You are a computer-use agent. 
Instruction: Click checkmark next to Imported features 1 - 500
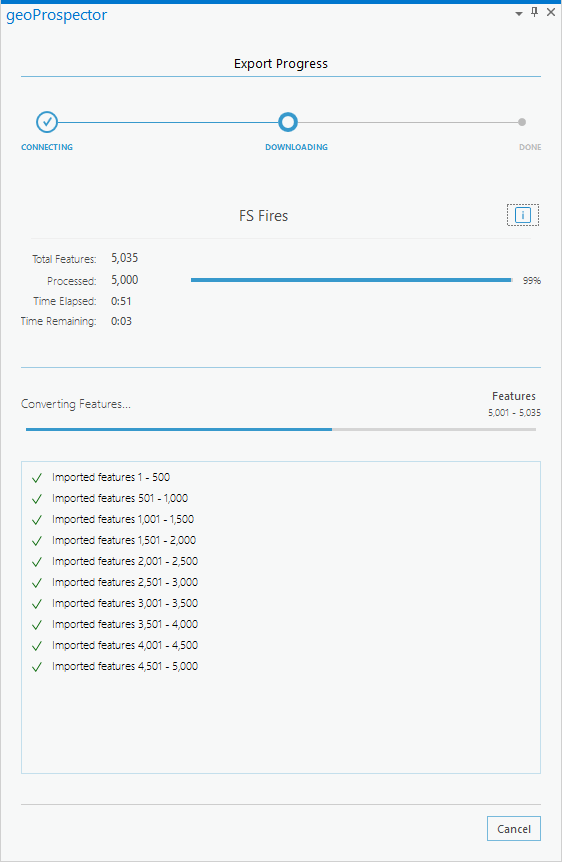[x=37, y=478]
